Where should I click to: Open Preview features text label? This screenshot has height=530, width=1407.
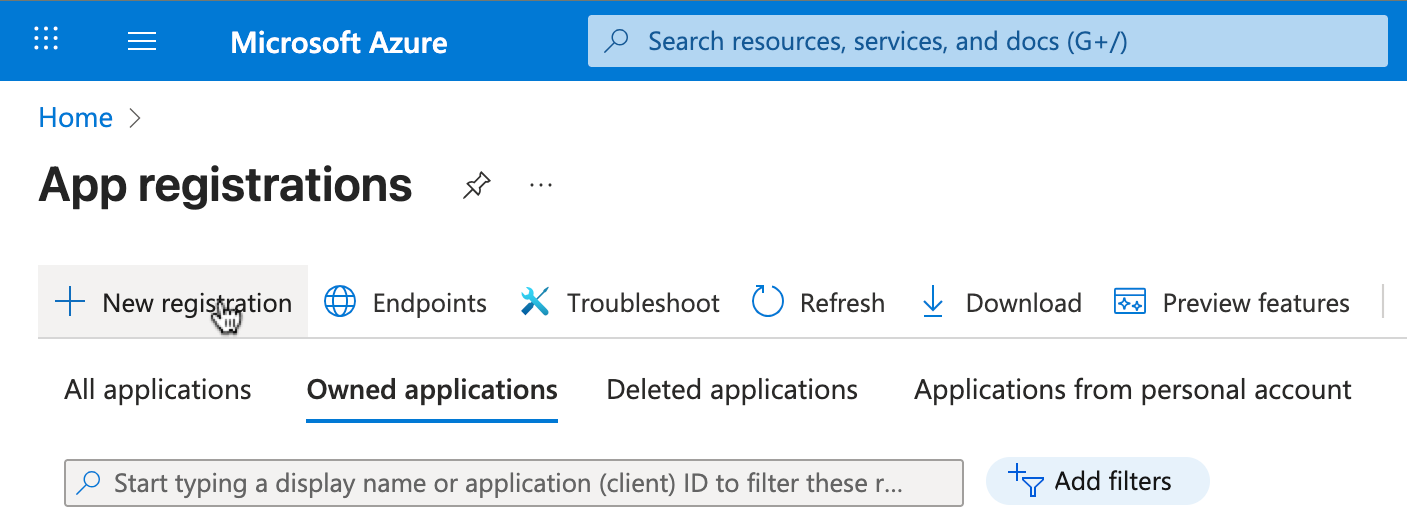tap(1256, 303)
